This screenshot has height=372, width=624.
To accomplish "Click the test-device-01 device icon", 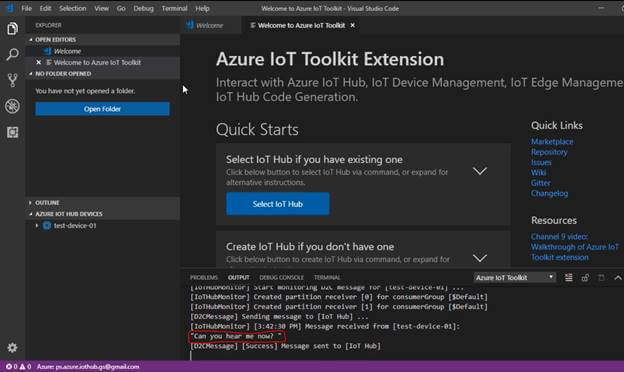I will (x=47, y=226).
